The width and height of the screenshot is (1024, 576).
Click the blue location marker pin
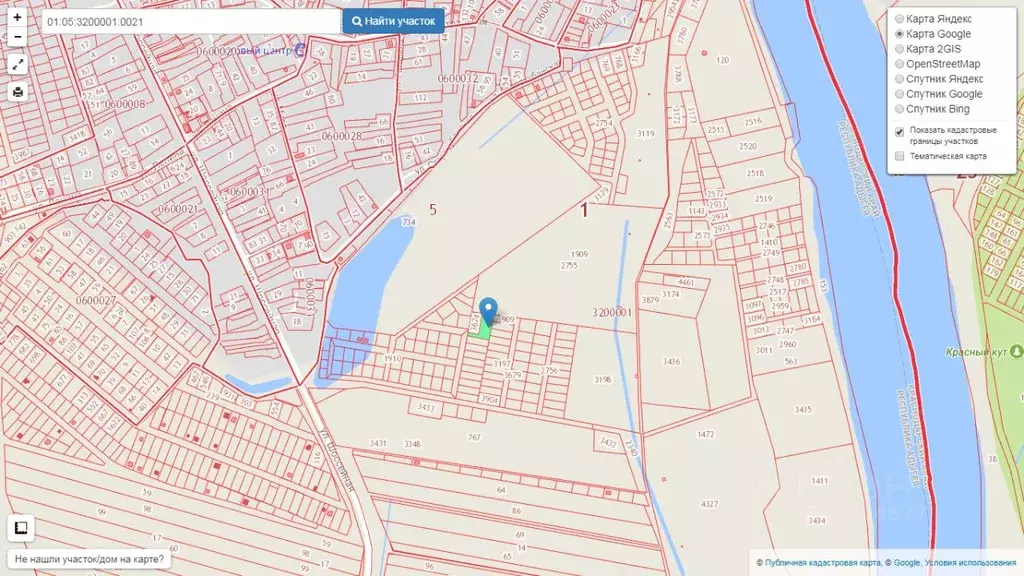488,311
